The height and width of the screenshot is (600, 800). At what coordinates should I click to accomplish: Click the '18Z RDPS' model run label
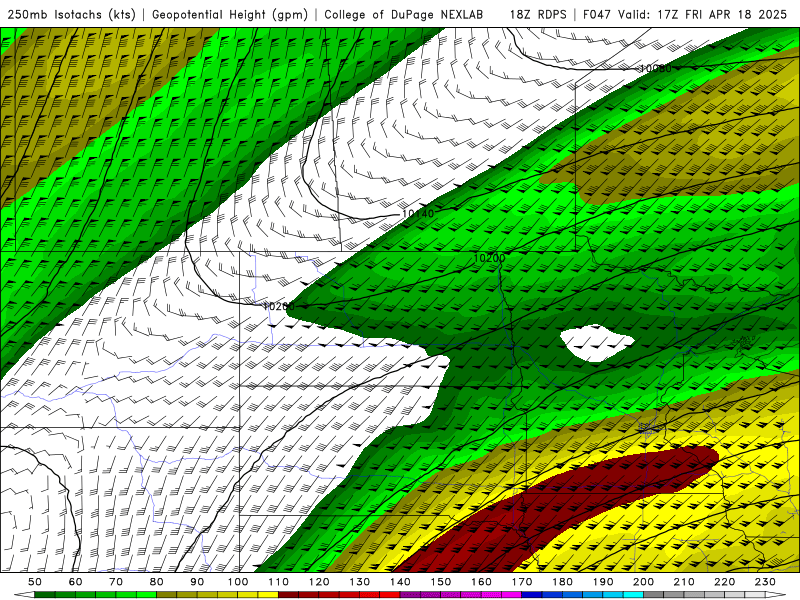(x=538, y=14)
